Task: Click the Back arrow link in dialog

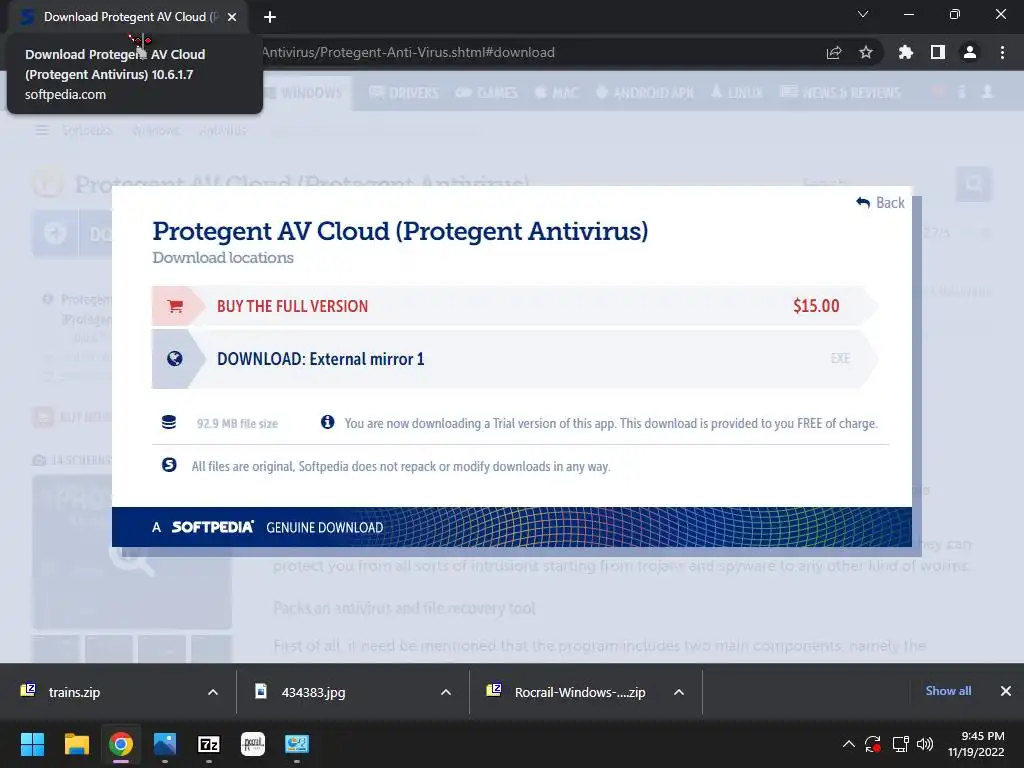Action: [880, 203]
